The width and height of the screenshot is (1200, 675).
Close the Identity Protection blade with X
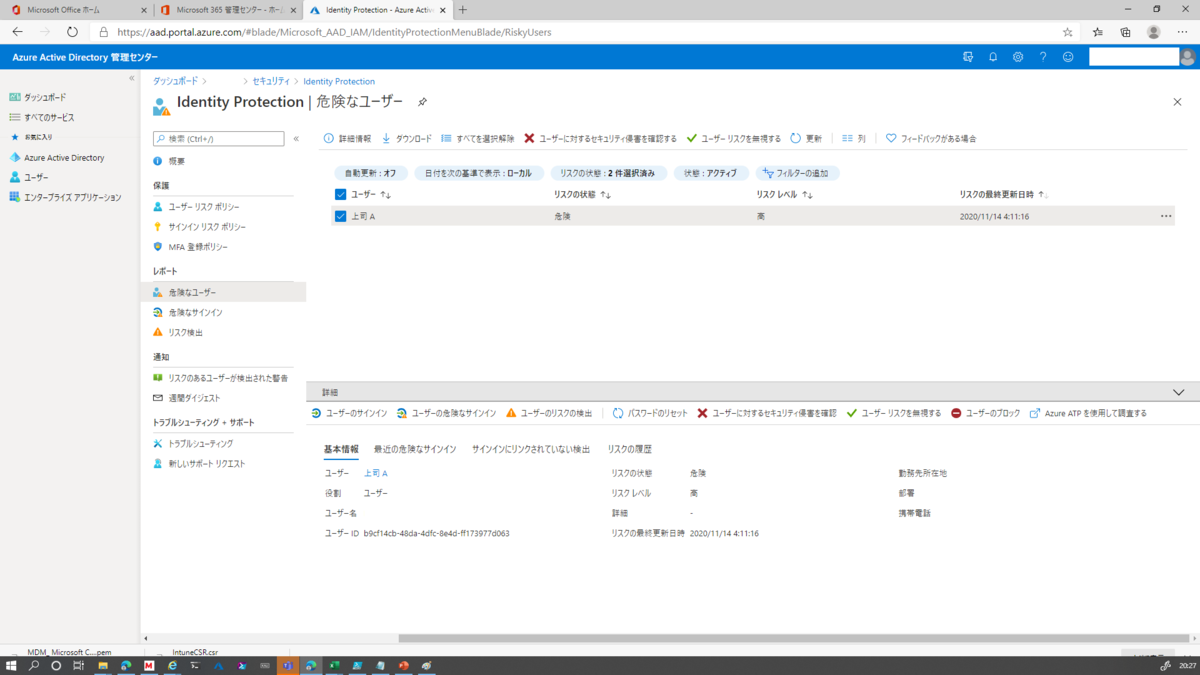1177,102
